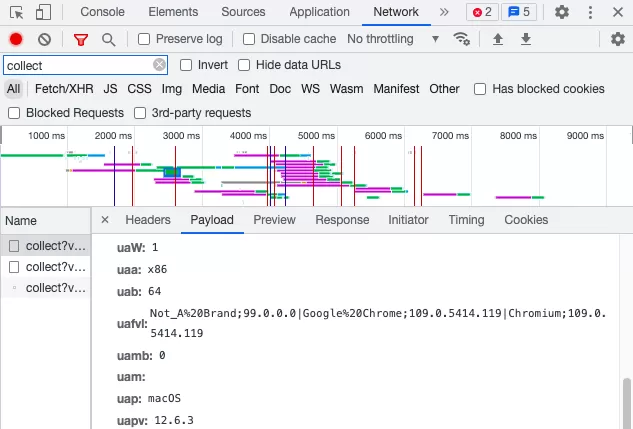Viewport: 633px width, 429px height.
Task: Tick checkbox of second collect request
Action: pyautogui.click(x=14, y=267)
